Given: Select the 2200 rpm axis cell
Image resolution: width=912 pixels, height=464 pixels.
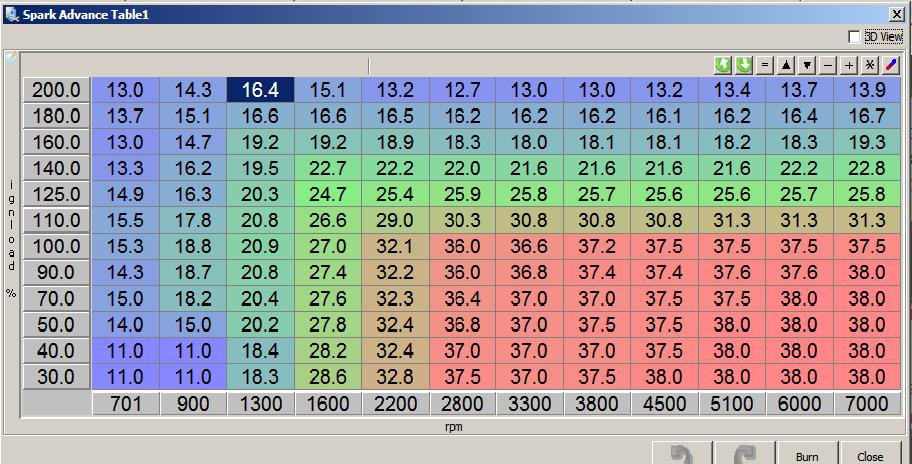Looking at the screenshot, I should pos(395,404).
